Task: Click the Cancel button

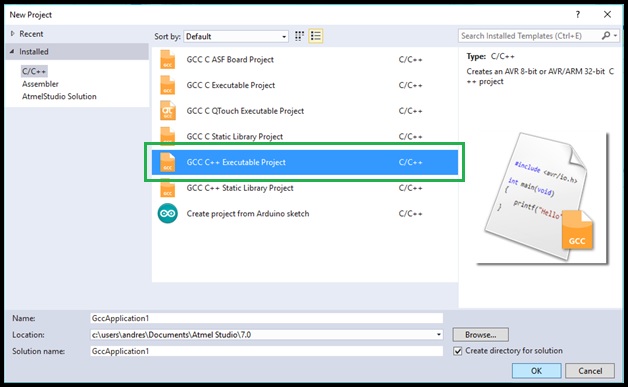Action: click(x=590, y=371)
